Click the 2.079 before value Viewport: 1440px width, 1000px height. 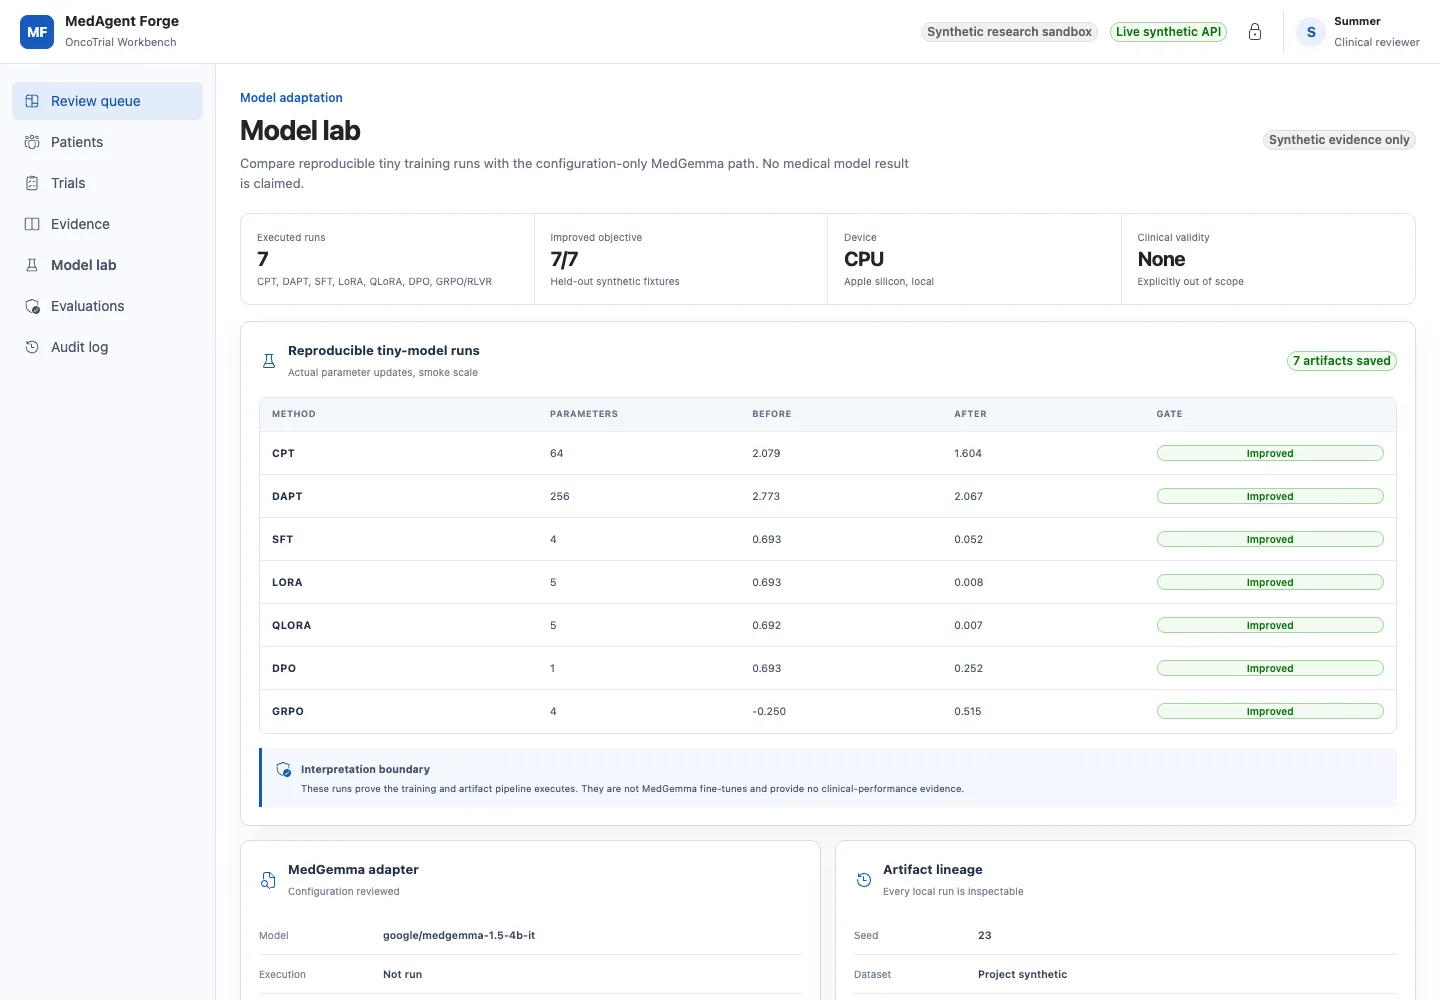(766, 453)
